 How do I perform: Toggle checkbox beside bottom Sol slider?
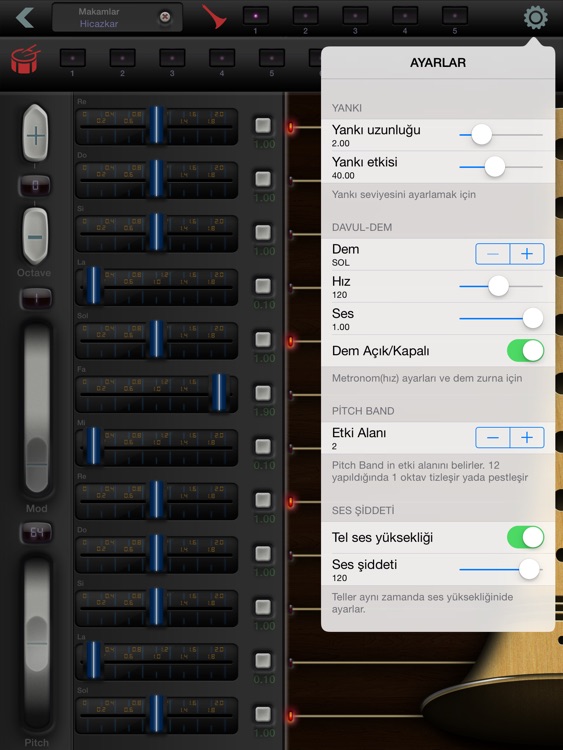[x=263, y=715]
